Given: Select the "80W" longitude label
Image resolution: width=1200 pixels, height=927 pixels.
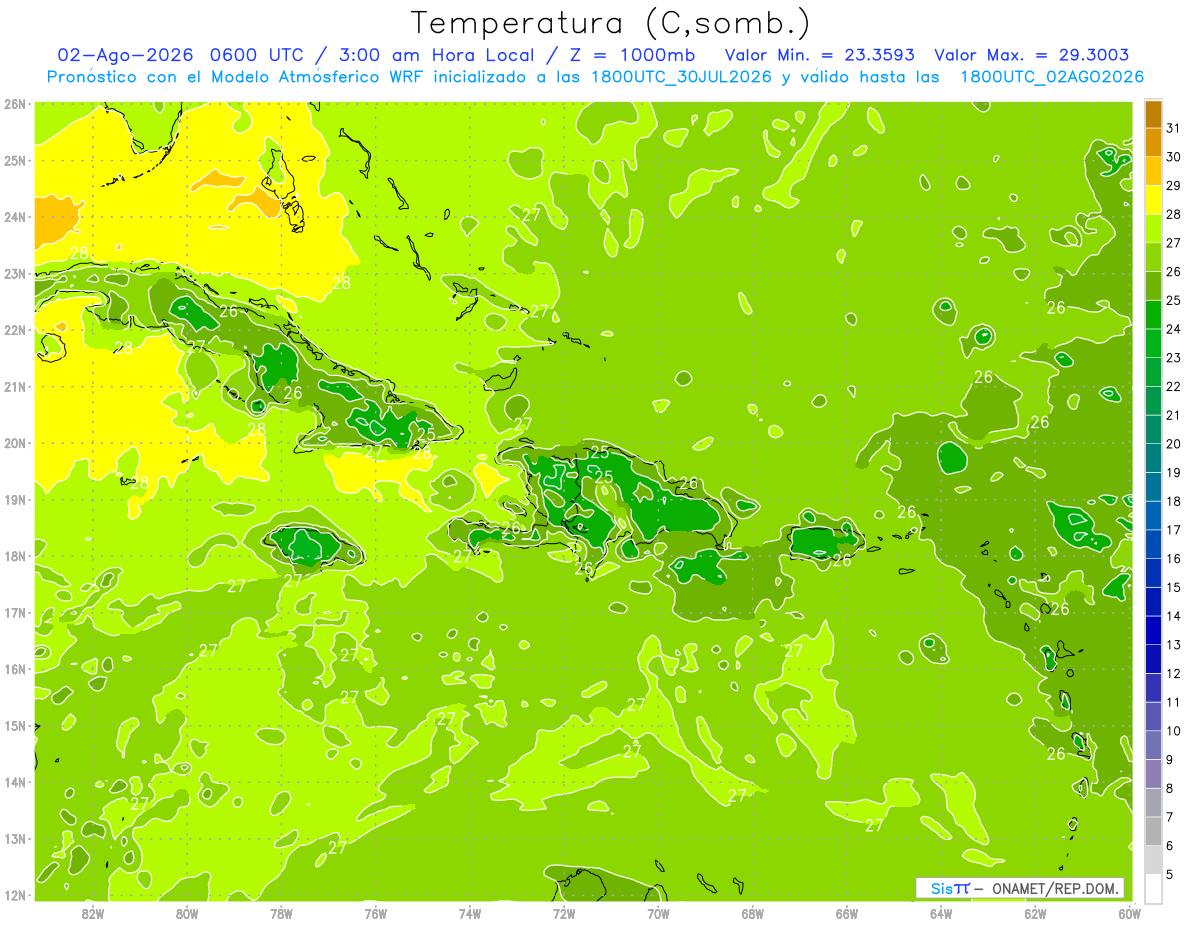Looking at the screenshot, I should (x=187, y=913).
